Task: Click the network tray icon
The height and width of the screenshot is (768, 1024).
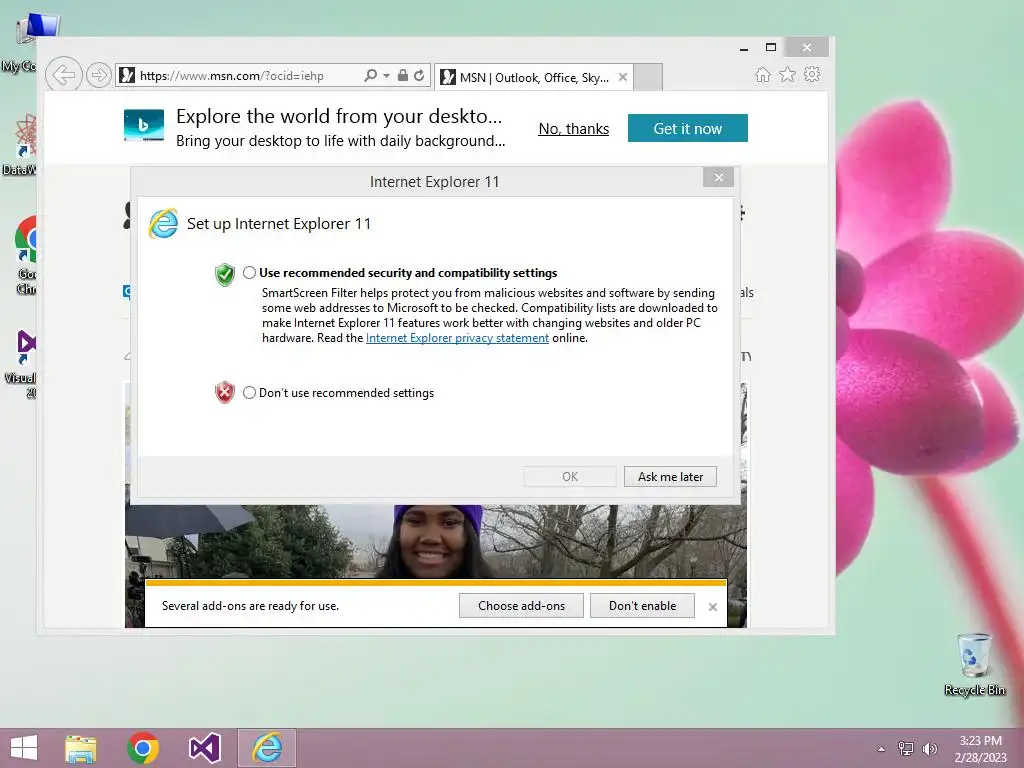Action: [906, 749]
